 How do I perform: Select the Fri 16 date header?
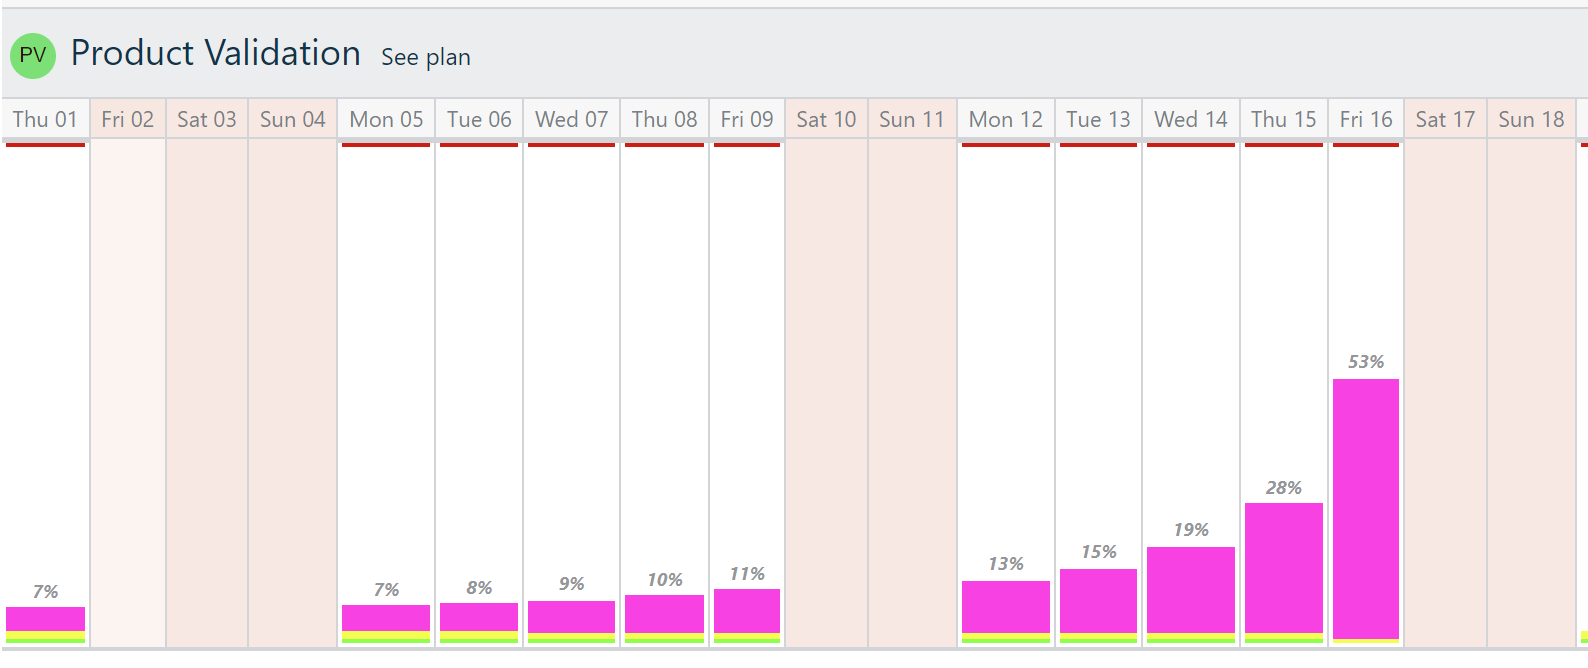(1365, 118)
